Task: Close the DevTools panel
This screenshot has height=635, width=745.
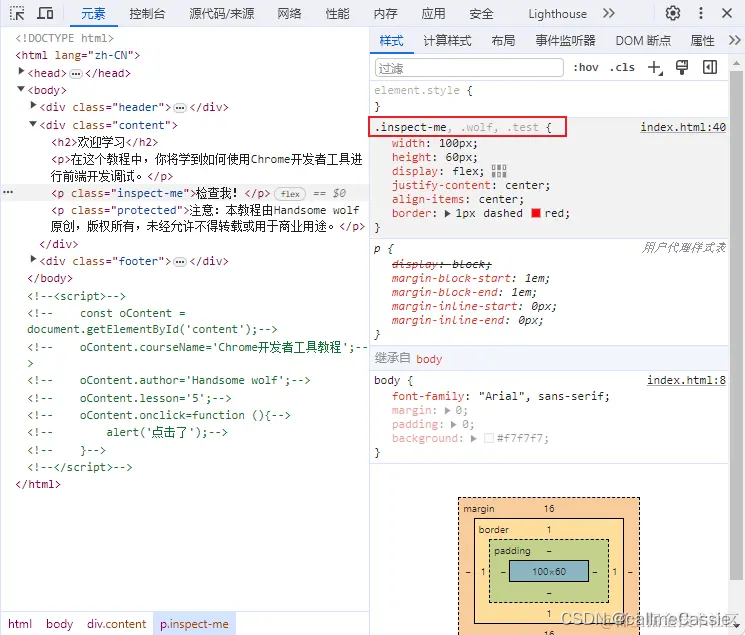Action: (726, 13)
